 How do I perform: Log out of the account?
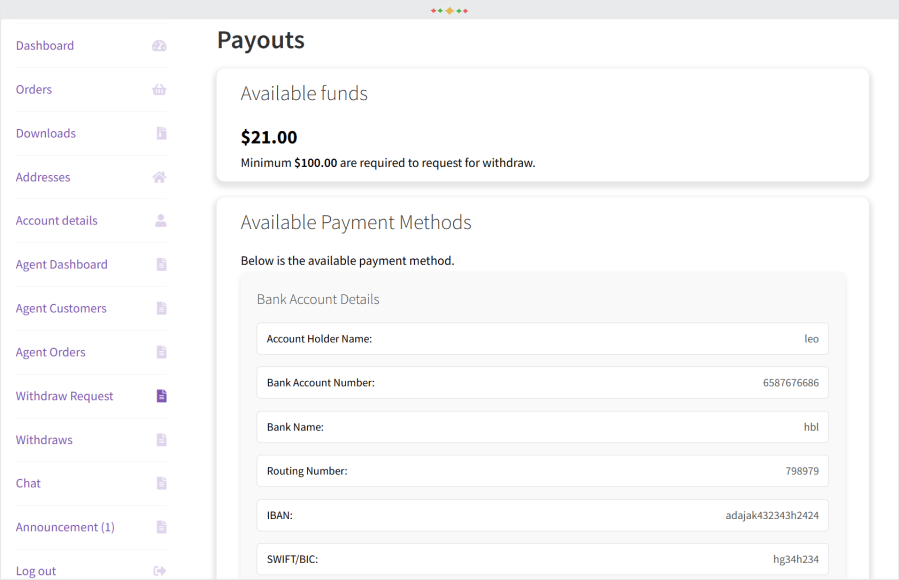pyautogui.click(x=36, y=571)
